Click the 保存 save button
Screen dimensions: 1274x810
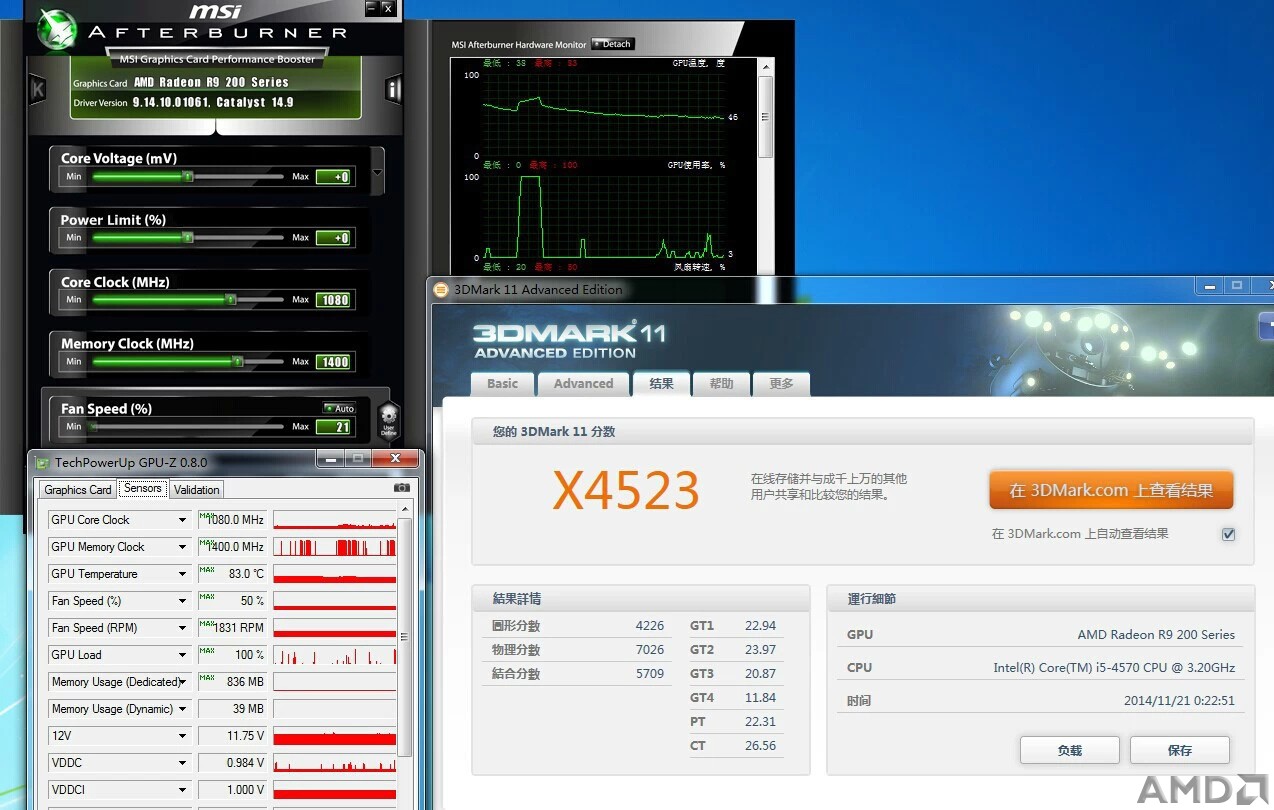coord(1180,750)
